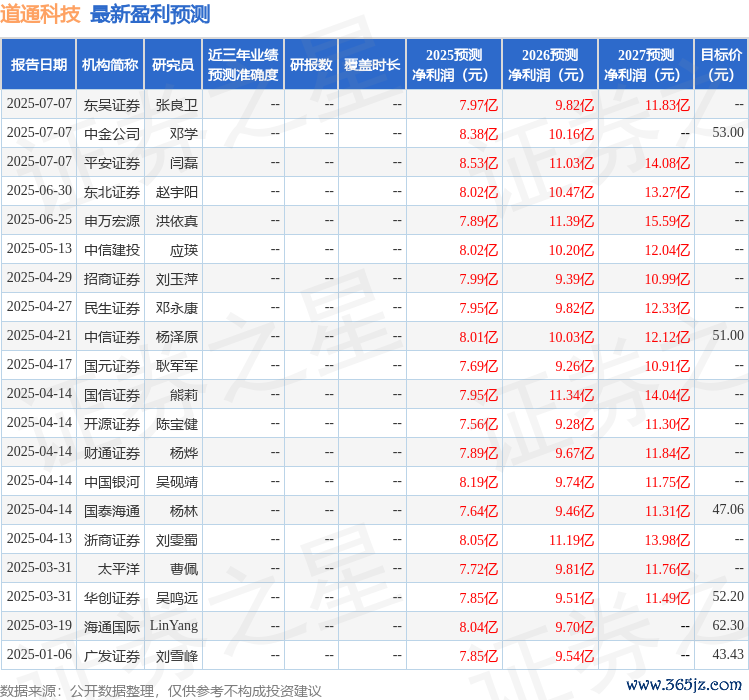Click analyst name 应瑛
This screenshot has width=749, height=700.
(184, 250)
